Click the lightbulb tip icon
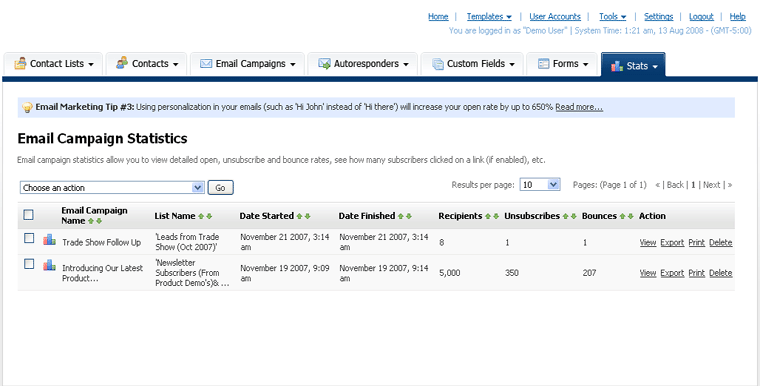Screen dimensions: 760x386 [28, 107]
